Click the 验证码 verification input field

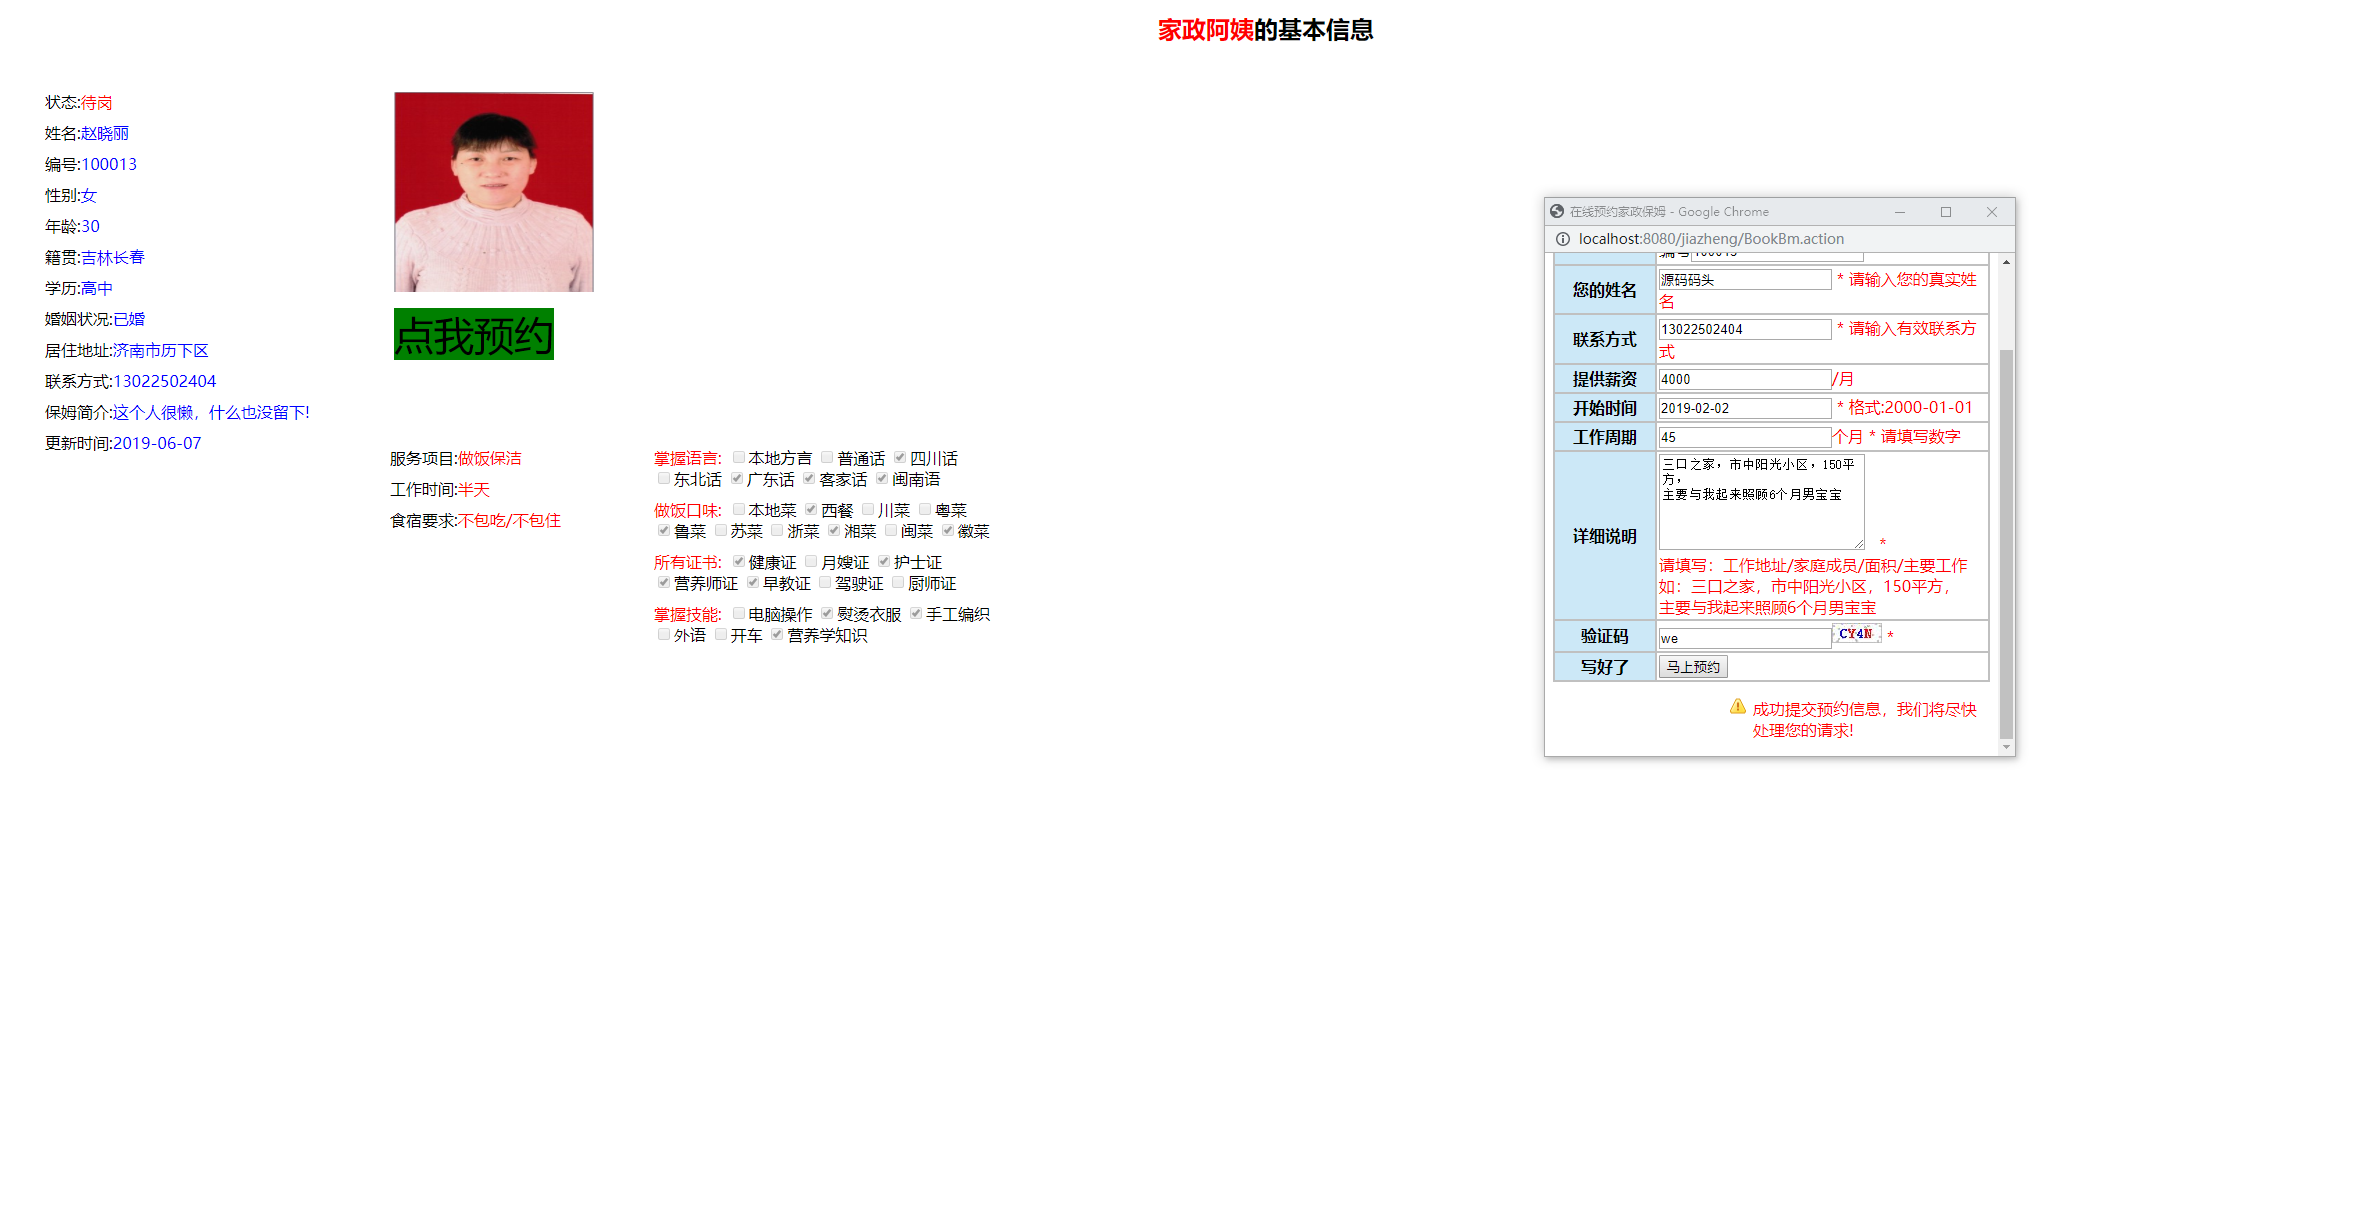[x=1740, y=637]
